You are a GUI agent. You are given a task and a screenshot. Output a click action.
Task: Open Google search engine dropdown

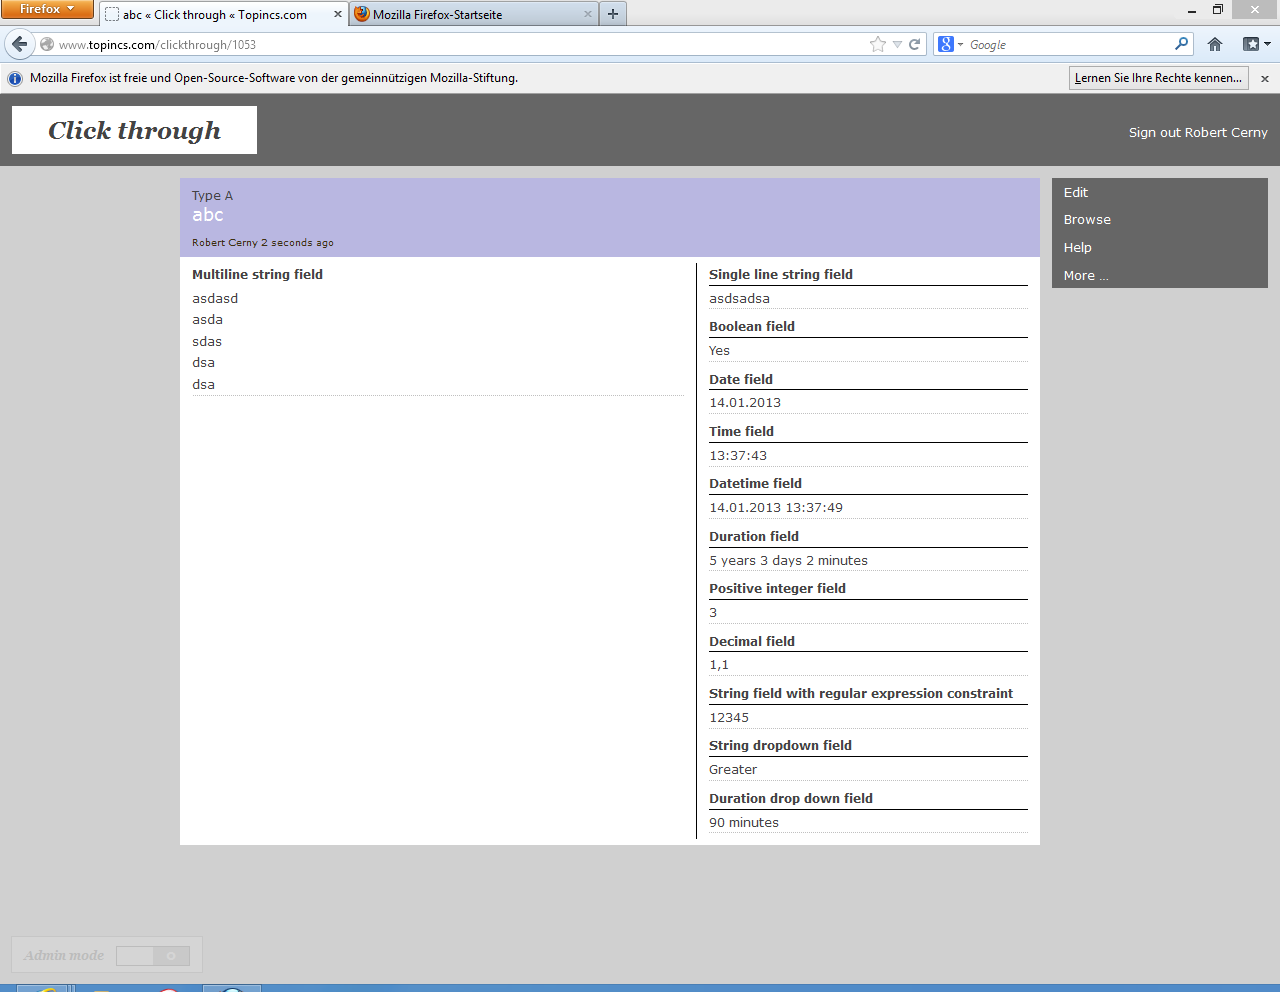950,44
